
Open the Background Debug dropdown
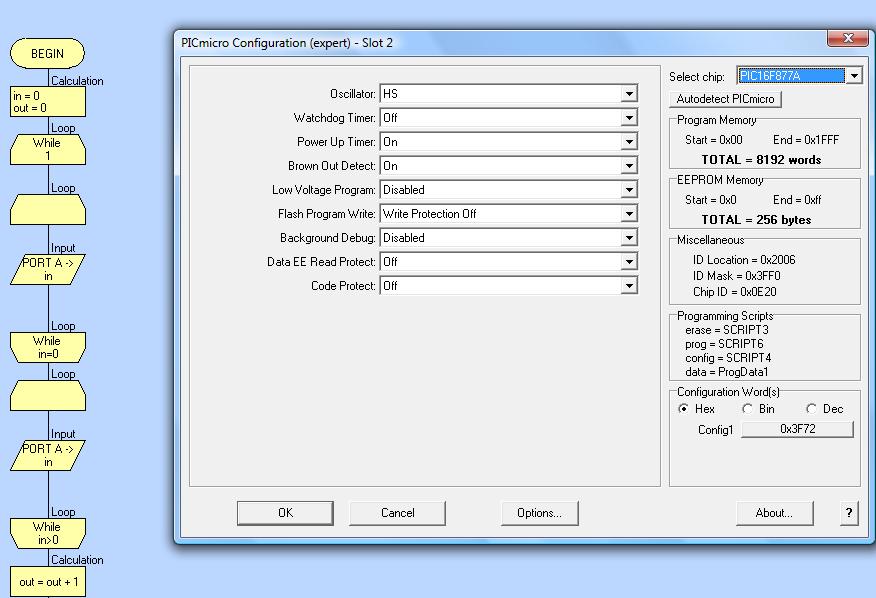[x=508, y=238]
